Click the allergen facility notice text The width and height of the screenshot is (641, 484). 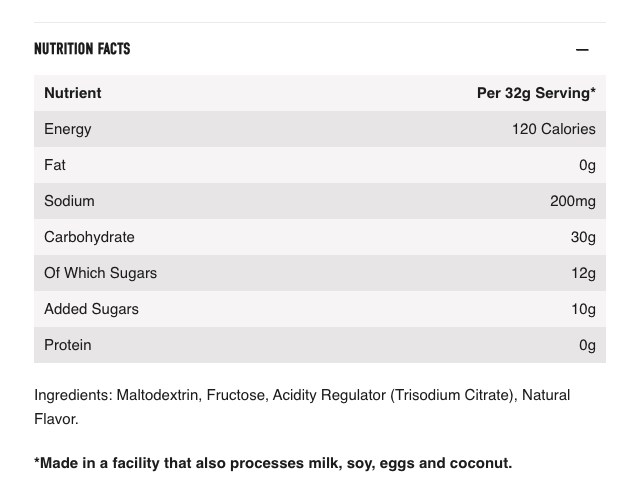tap(273, 463)
